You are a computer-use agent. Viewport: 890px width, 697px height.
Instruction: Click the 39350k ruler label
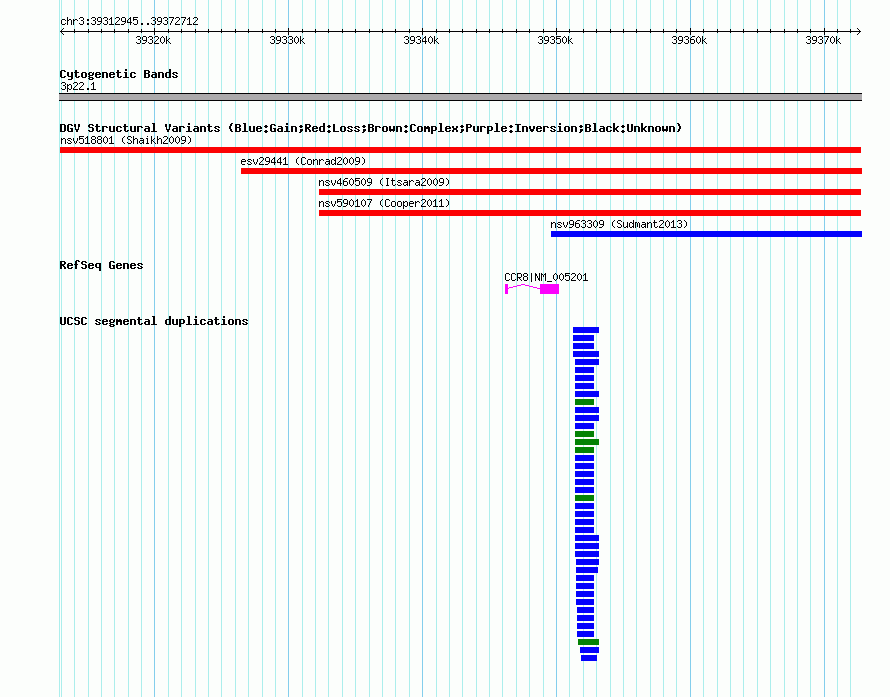pyautogui.click(x=555, y=40)
